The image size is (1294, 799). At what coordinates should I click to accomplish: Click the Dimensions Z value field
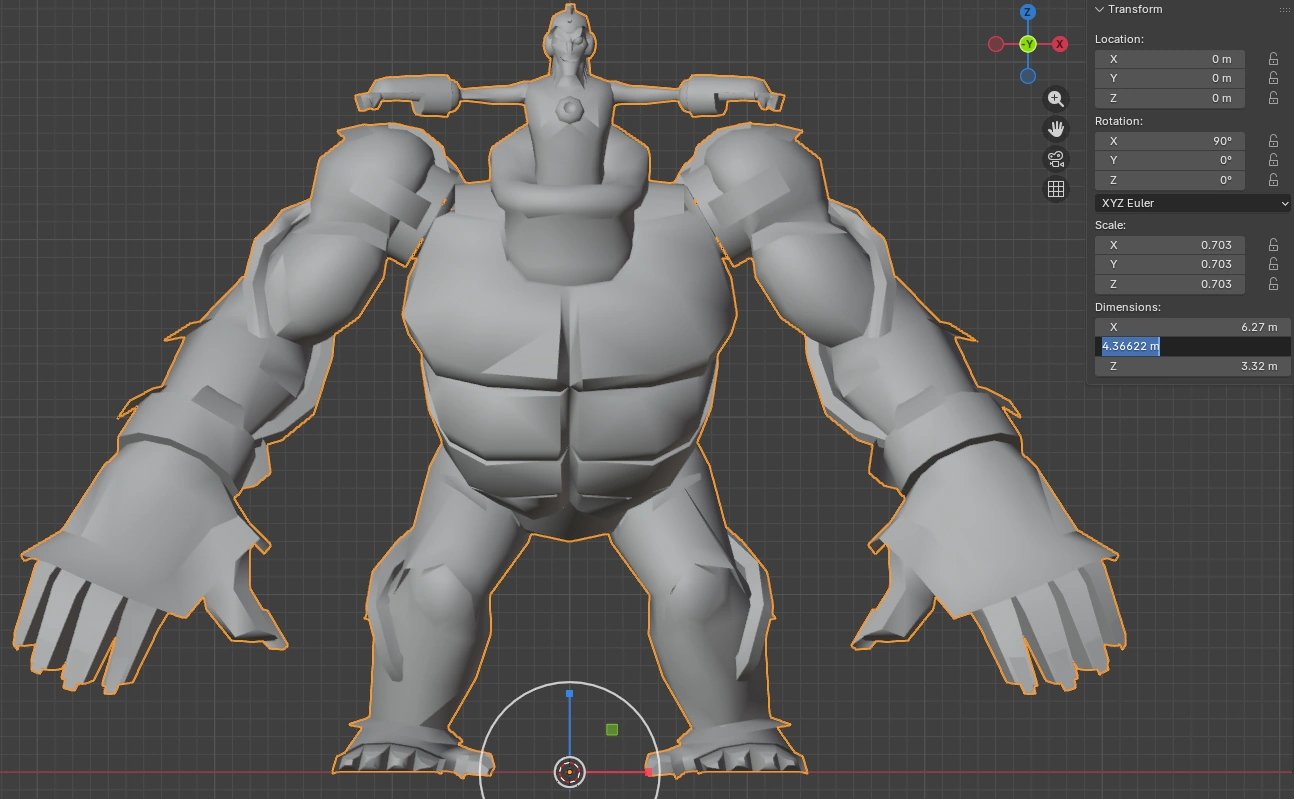1192,366
